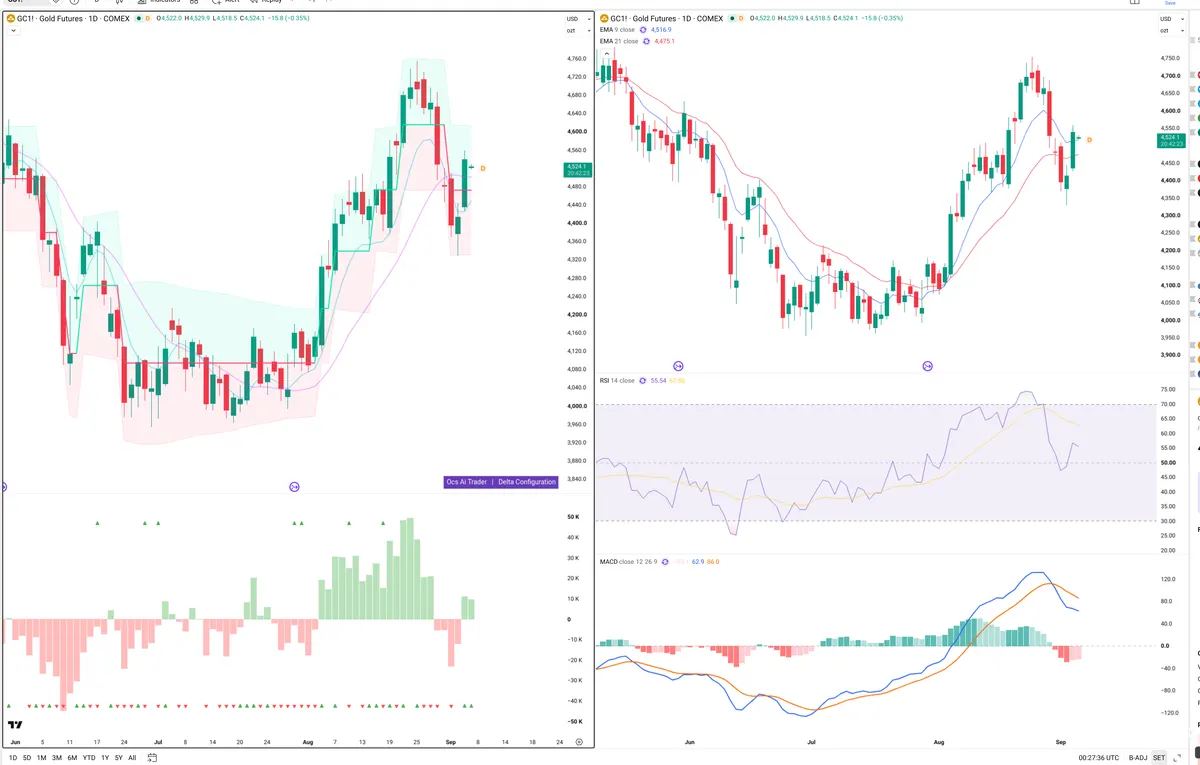Viewport: 1200px width, 765px height.
Task: Click the Ocs Ai Trader label
Action: coord(467,482)
